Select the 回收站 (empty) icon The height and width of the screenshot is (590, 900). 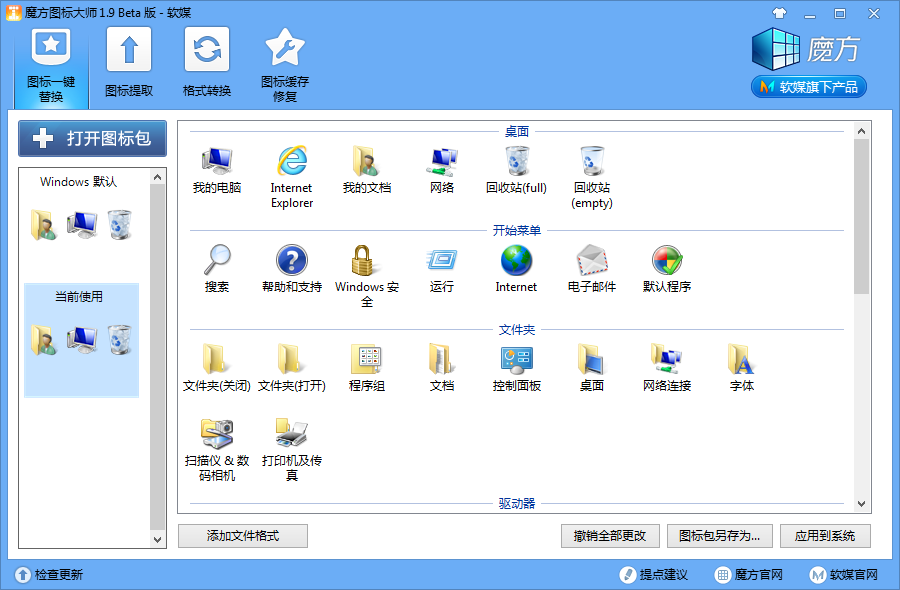pyautogui.click(x=592, y=177)
